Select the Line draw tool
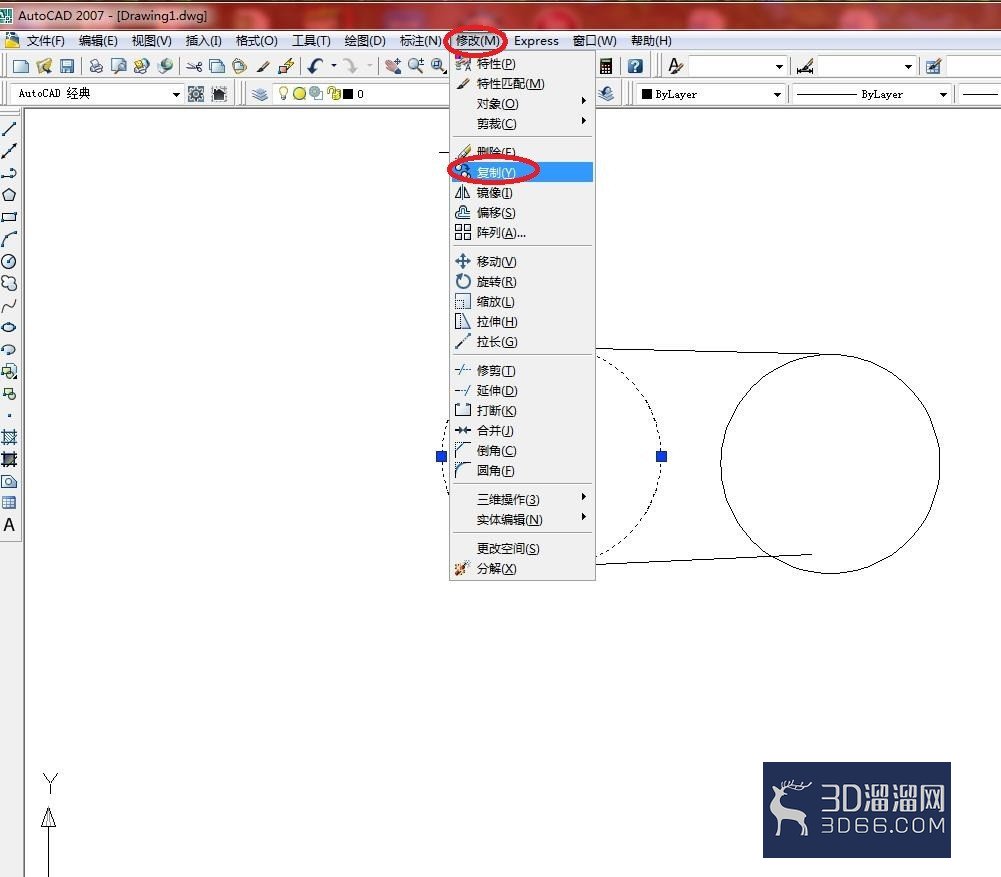 [x=9, y=129]
